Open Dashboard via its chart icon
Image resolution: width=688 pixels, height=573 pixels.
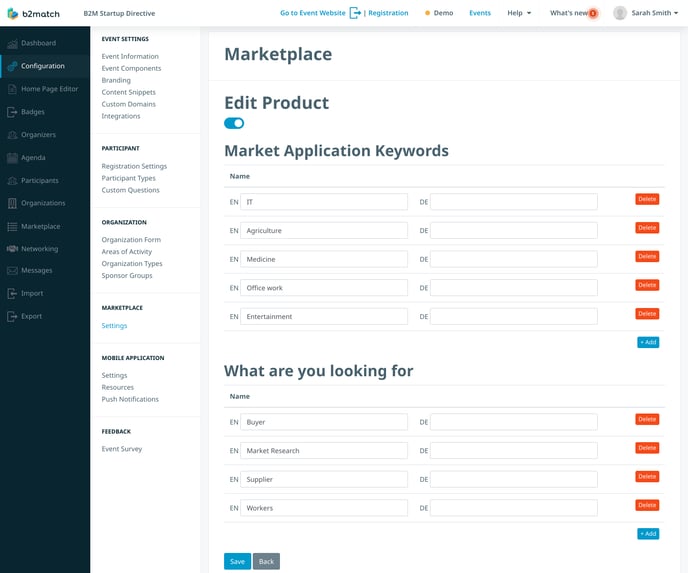click(x=12, y=43)
